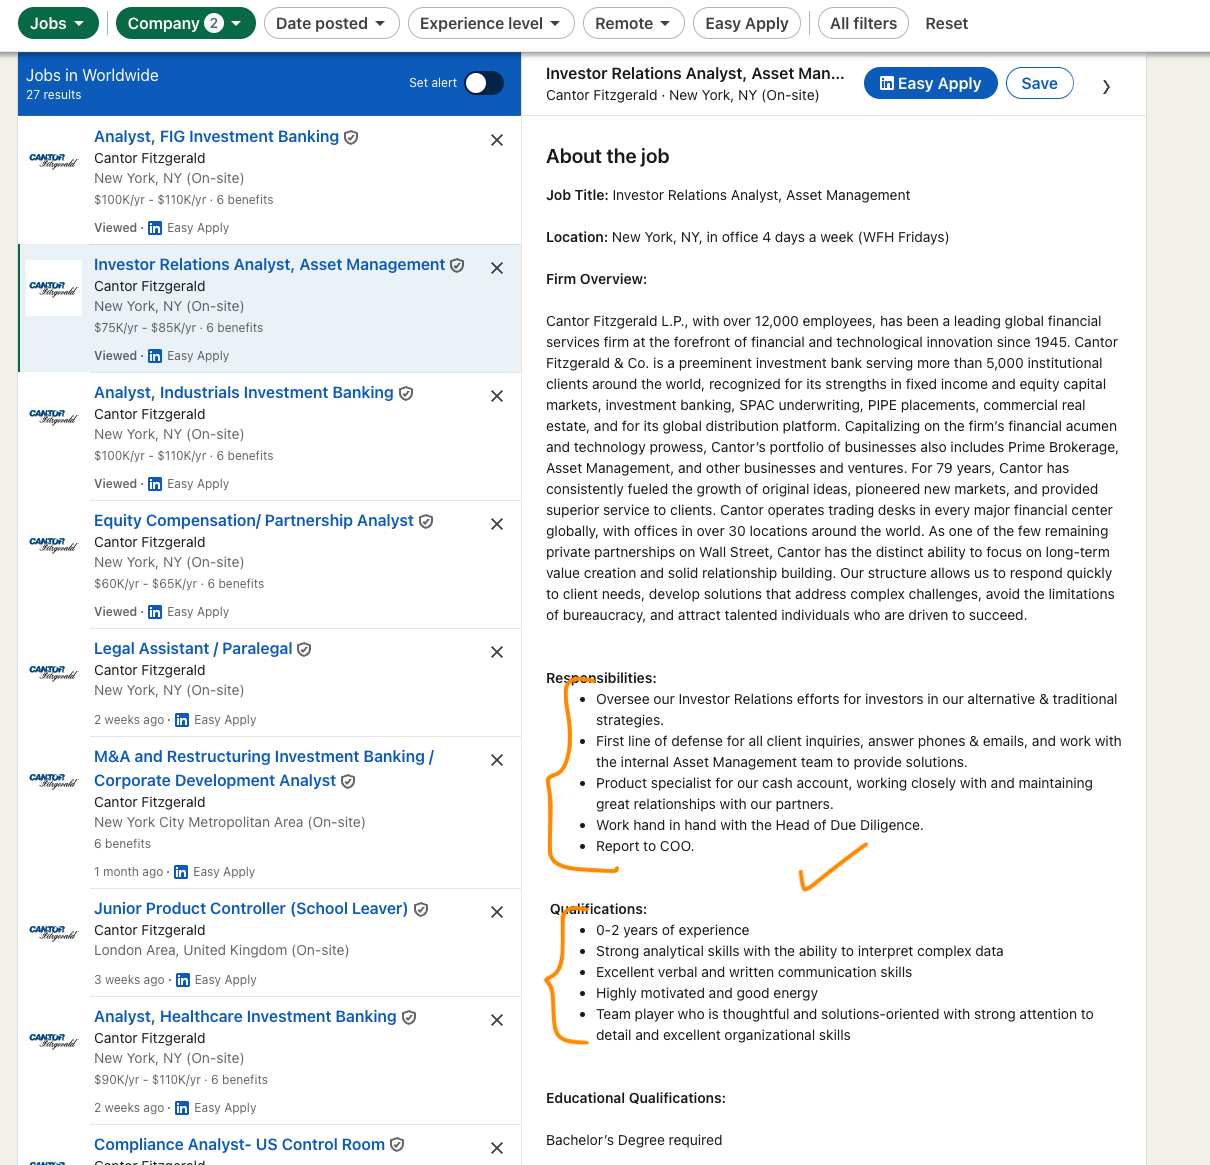The image size is (1210, 1165).
Task: Click '27 results' count text
Action: point(54,95)
